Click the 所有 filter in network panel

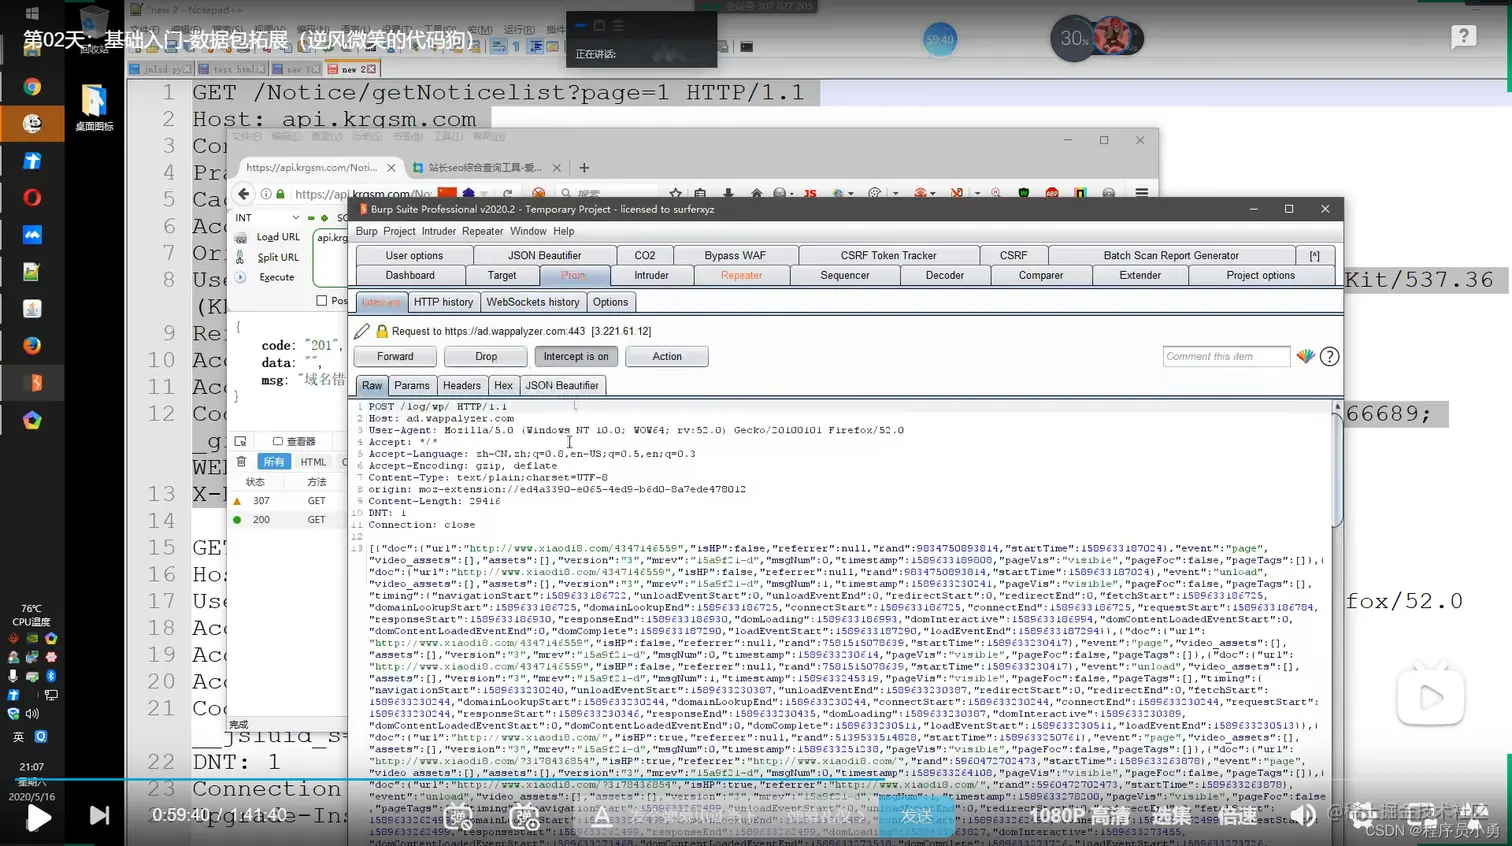click(273, 462)
